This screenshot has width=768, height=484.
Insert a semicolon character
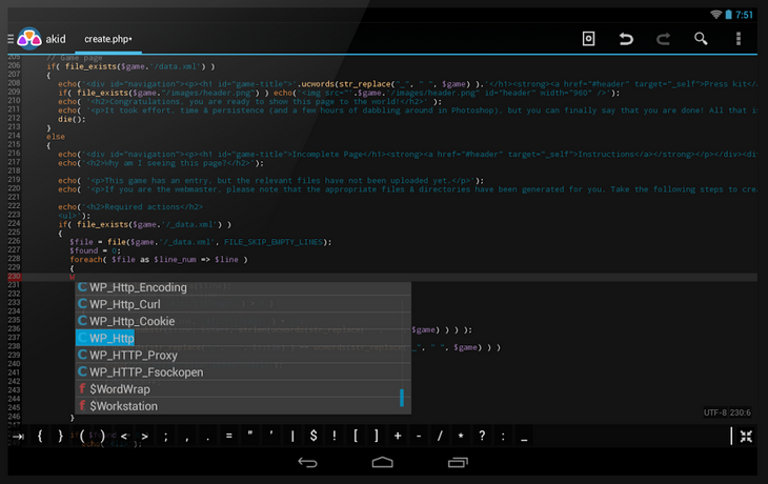tap(166, 436)
